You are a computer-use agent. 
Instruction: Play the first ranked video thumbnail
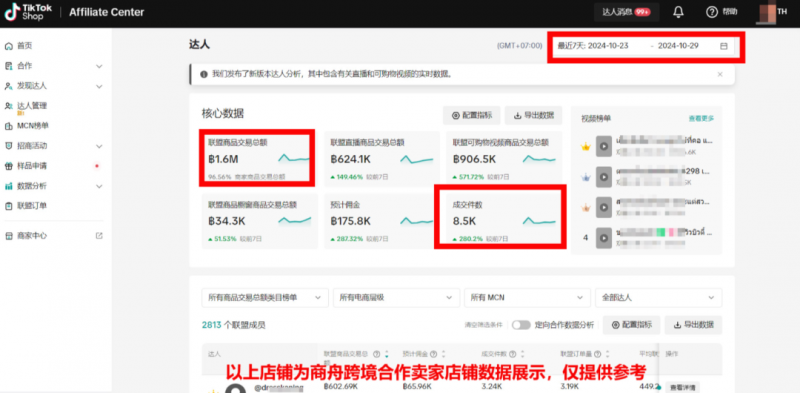coord(604,146)
